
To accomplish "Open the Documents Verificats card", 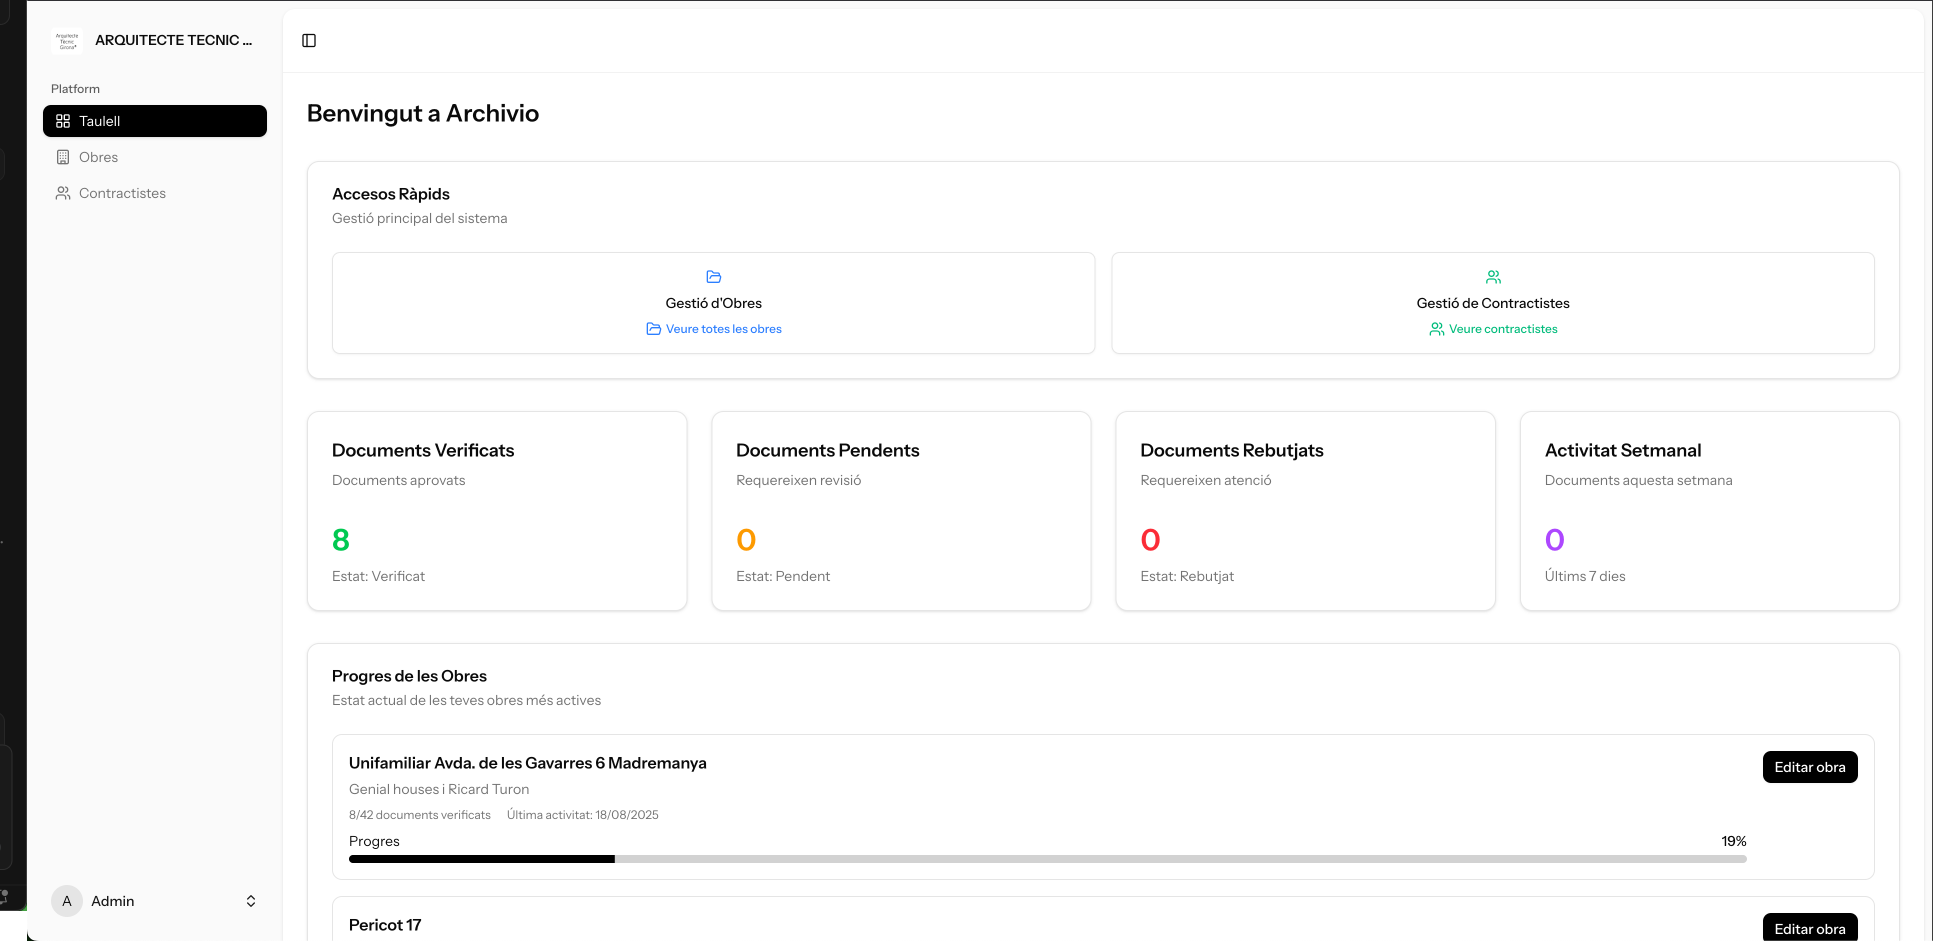I will pos(497,511).
